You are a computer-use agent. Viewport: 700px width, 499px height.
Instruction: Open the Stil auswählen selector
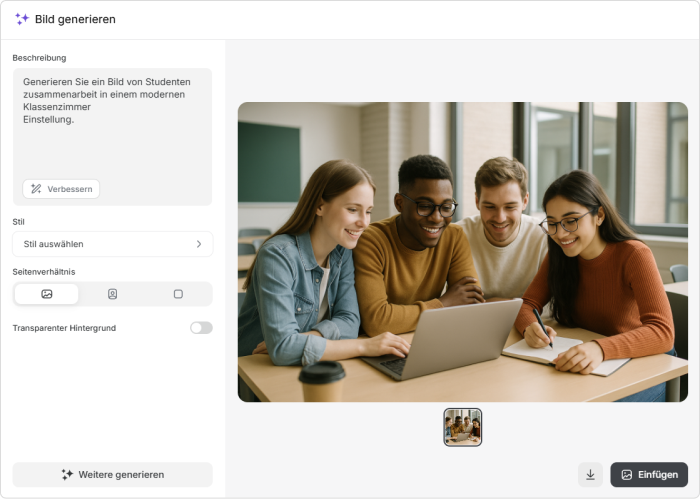(112, 244)
